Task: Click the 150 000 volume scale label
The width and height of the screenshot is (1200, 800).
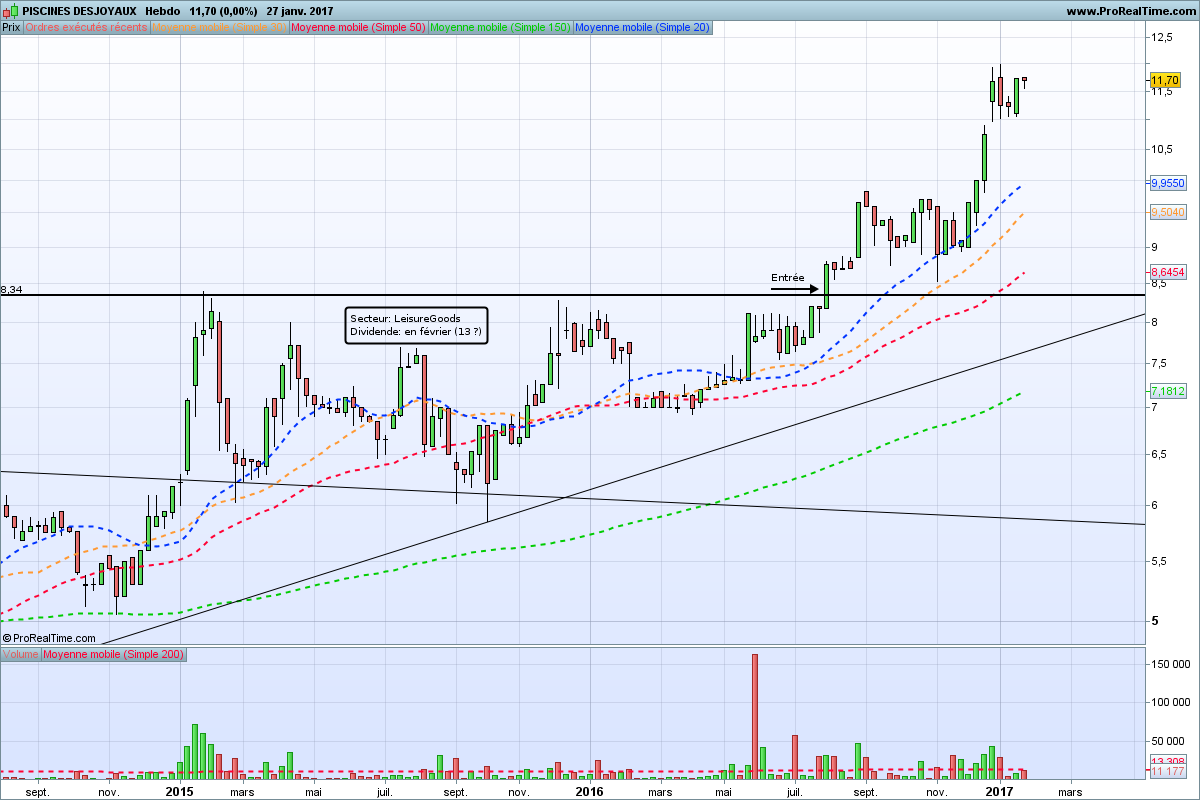Action: pyautogui.click(x=1170, y=664)
